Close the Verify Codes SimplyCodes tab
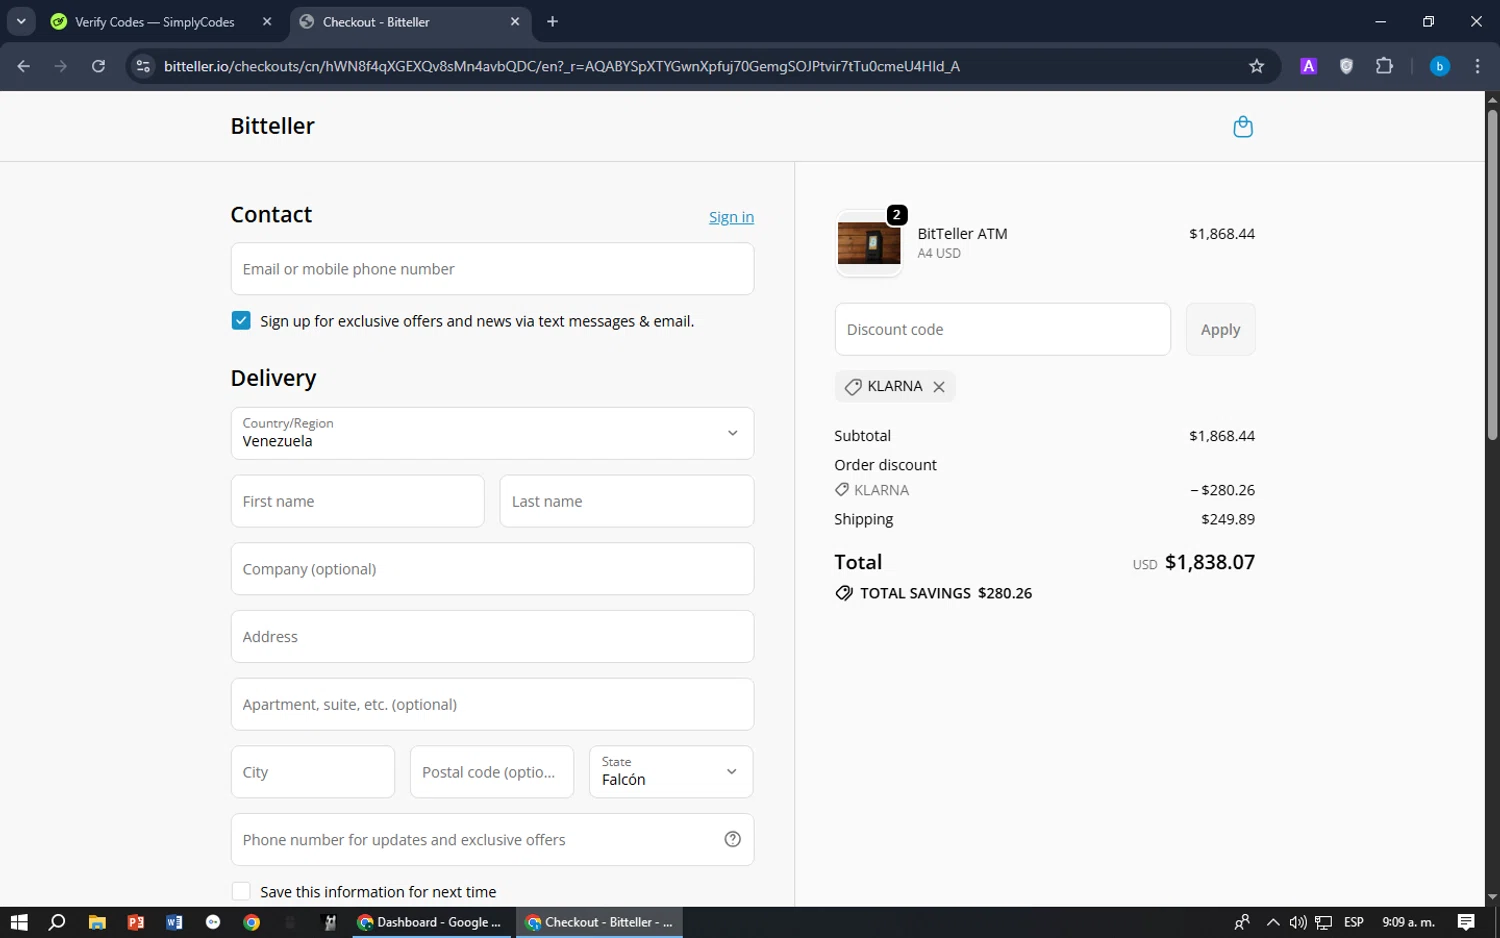1500x938 pixels. 267,21
